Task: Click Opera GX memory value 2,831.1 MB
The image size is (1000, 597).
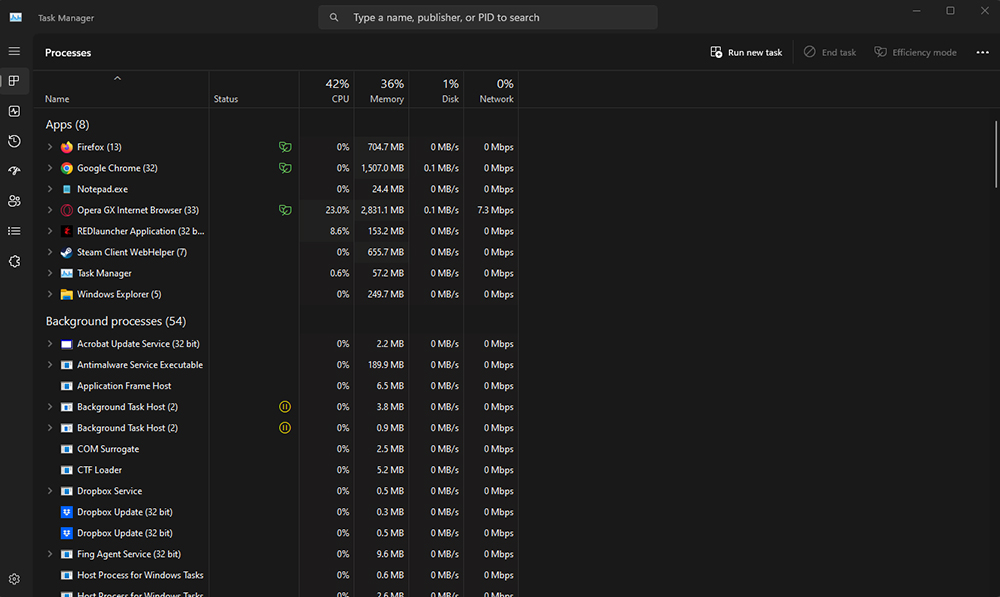Action: 382,210
